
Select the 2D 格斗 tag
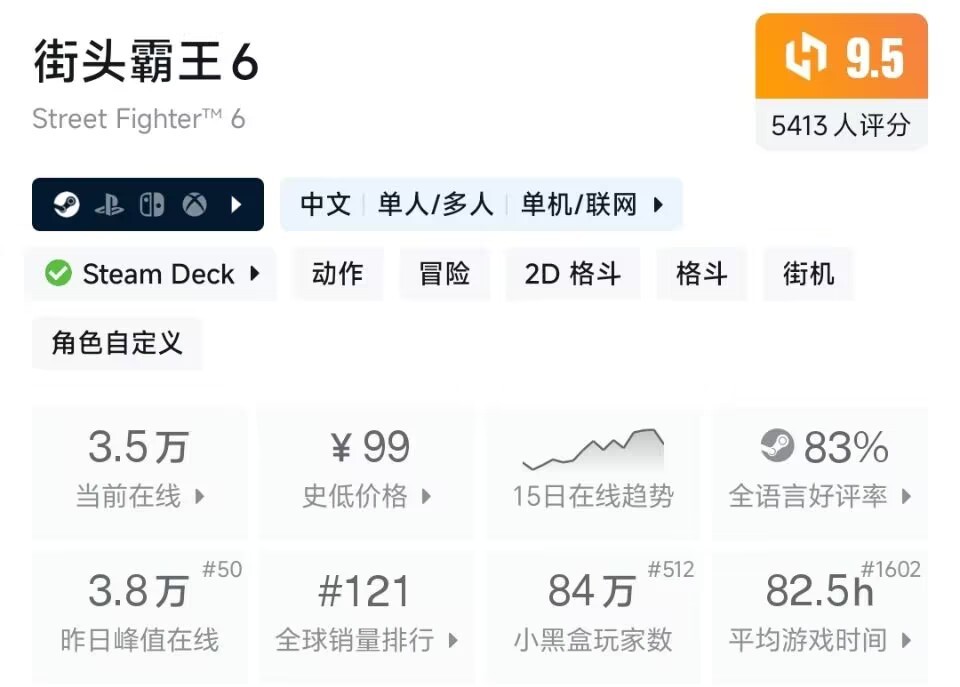[x=572, y=274]
